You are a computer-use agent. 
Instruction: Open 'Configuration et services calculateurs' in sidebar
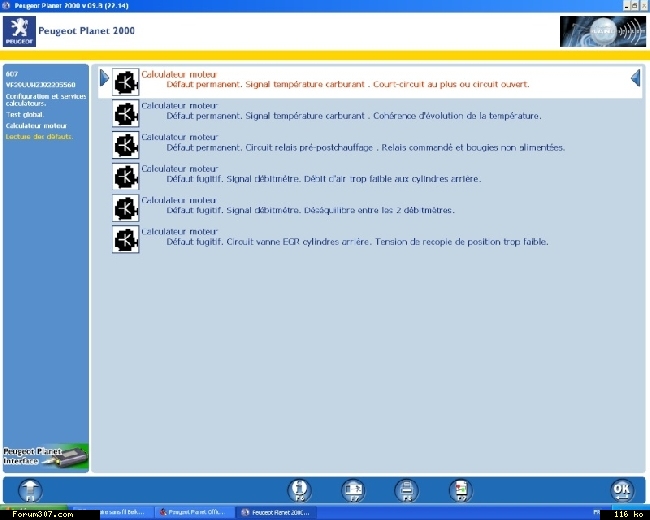[x=46, y=100]
